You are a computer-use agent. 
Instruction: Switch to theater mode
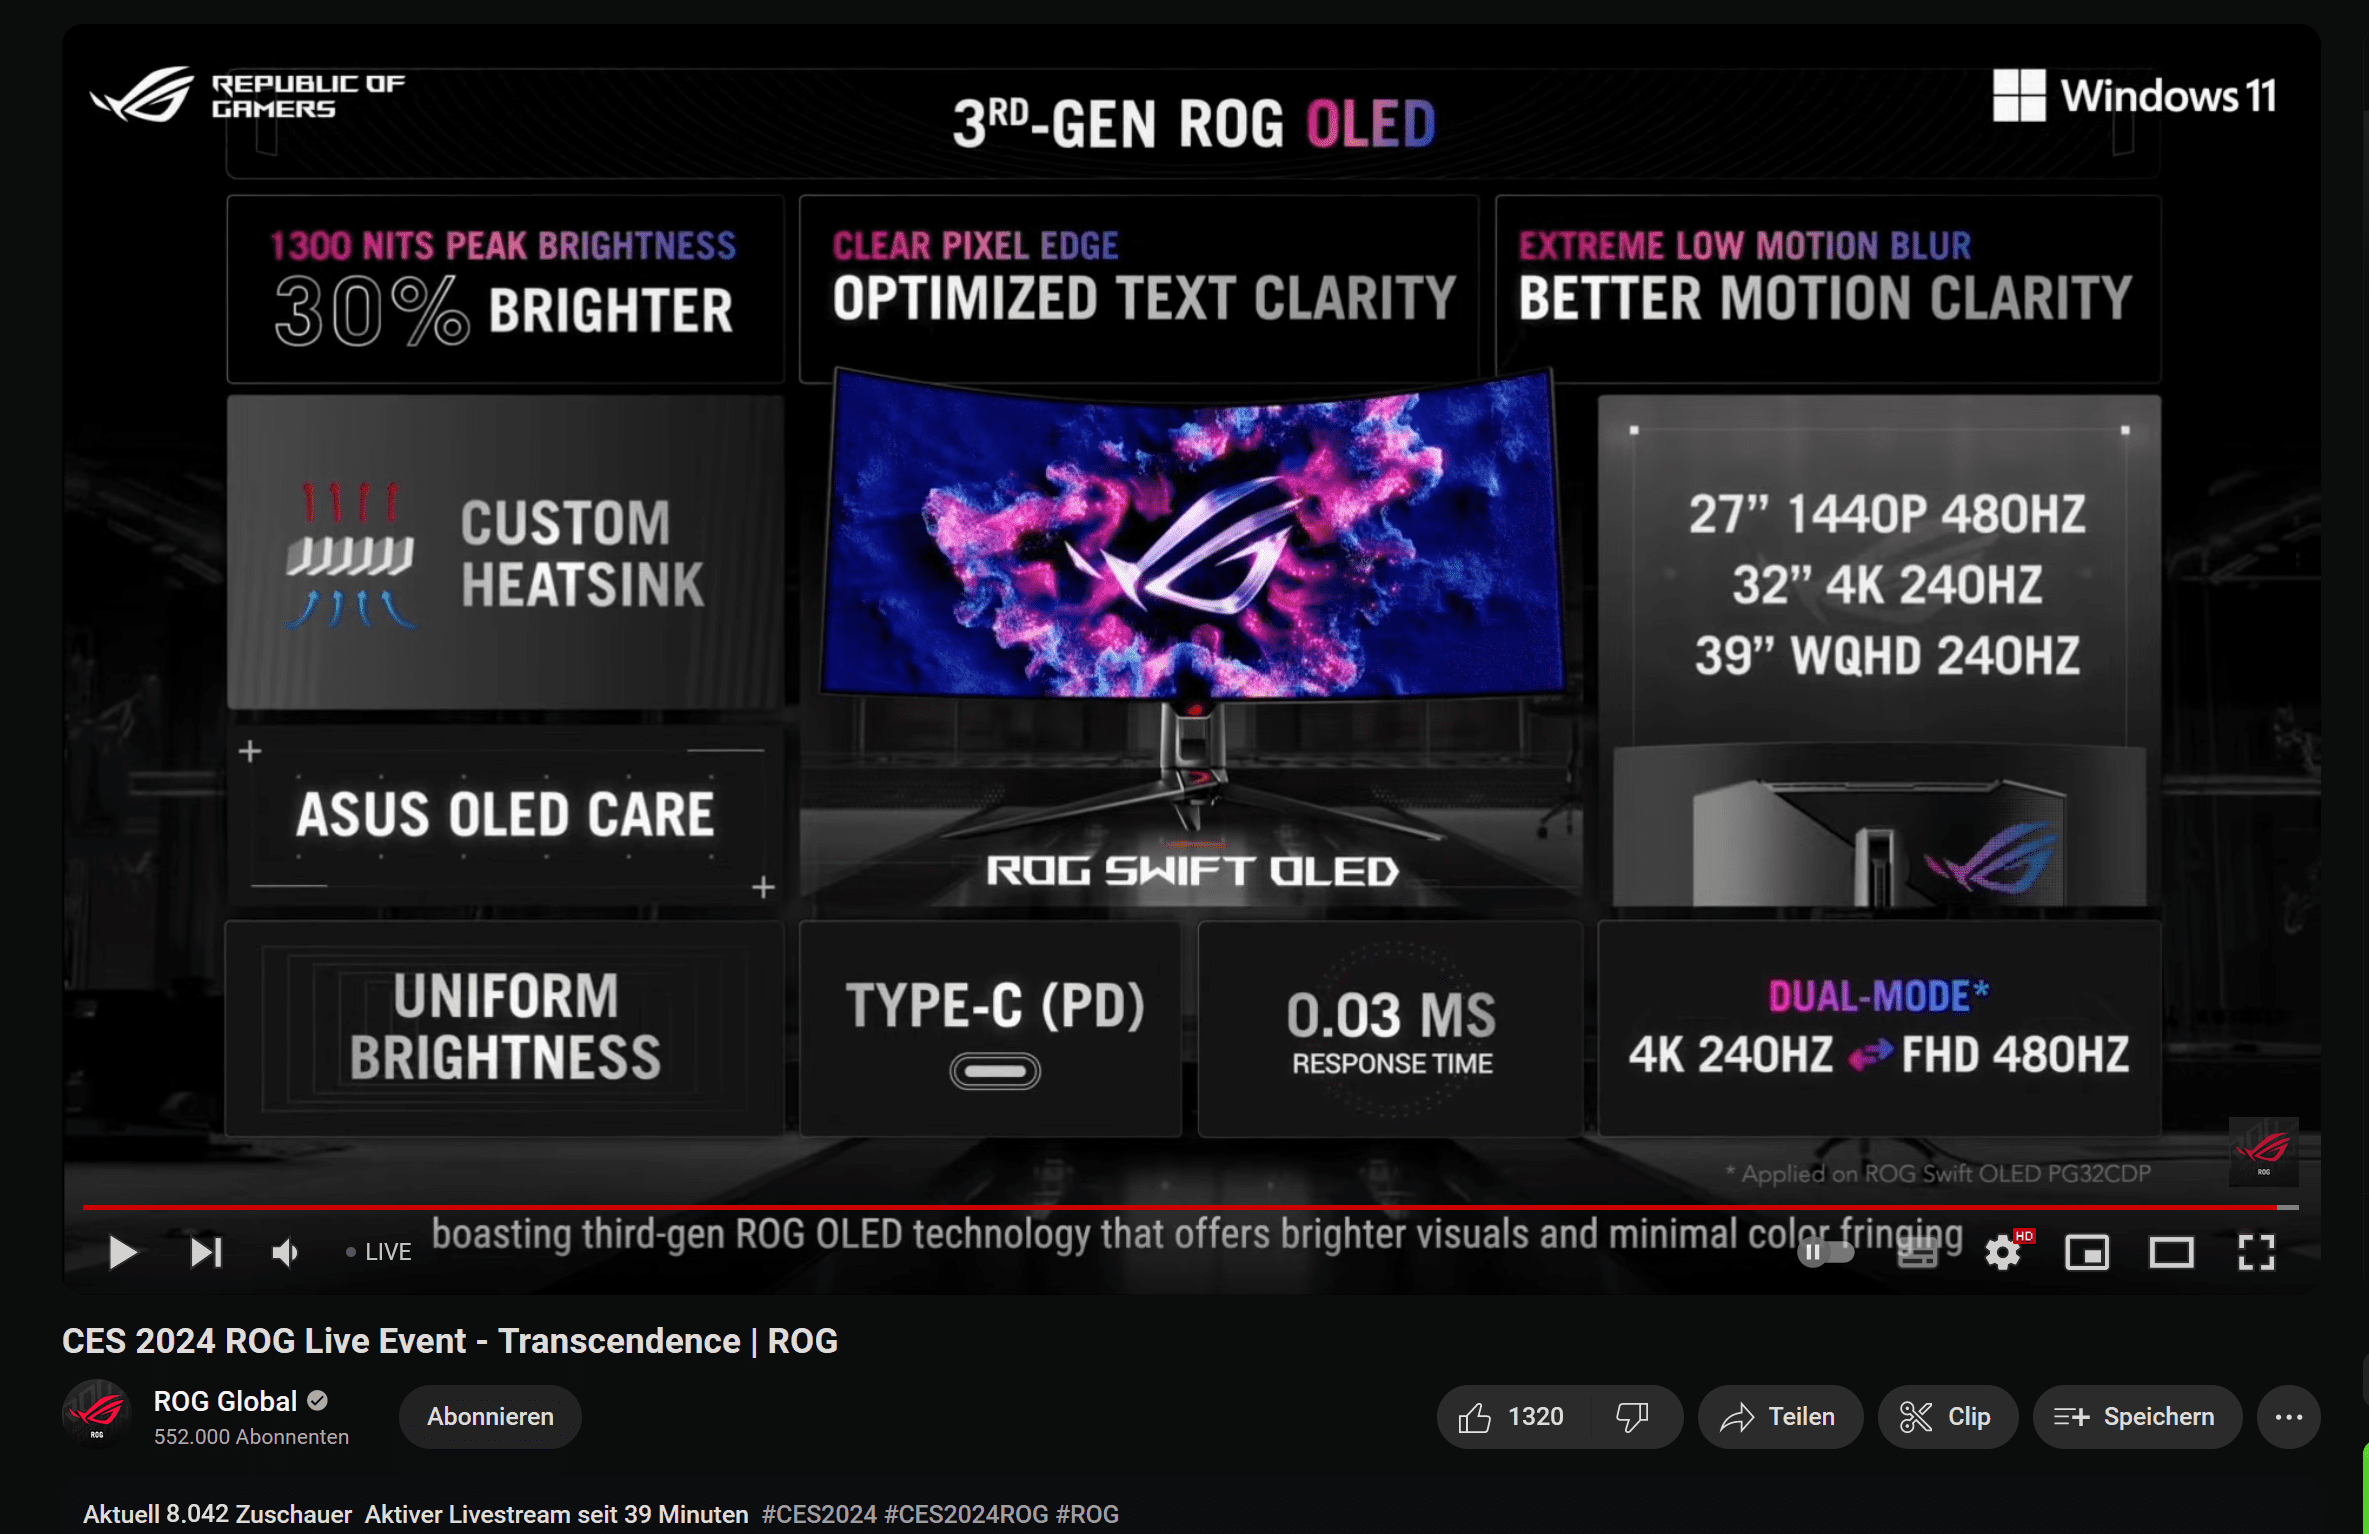(2171, 1252)
